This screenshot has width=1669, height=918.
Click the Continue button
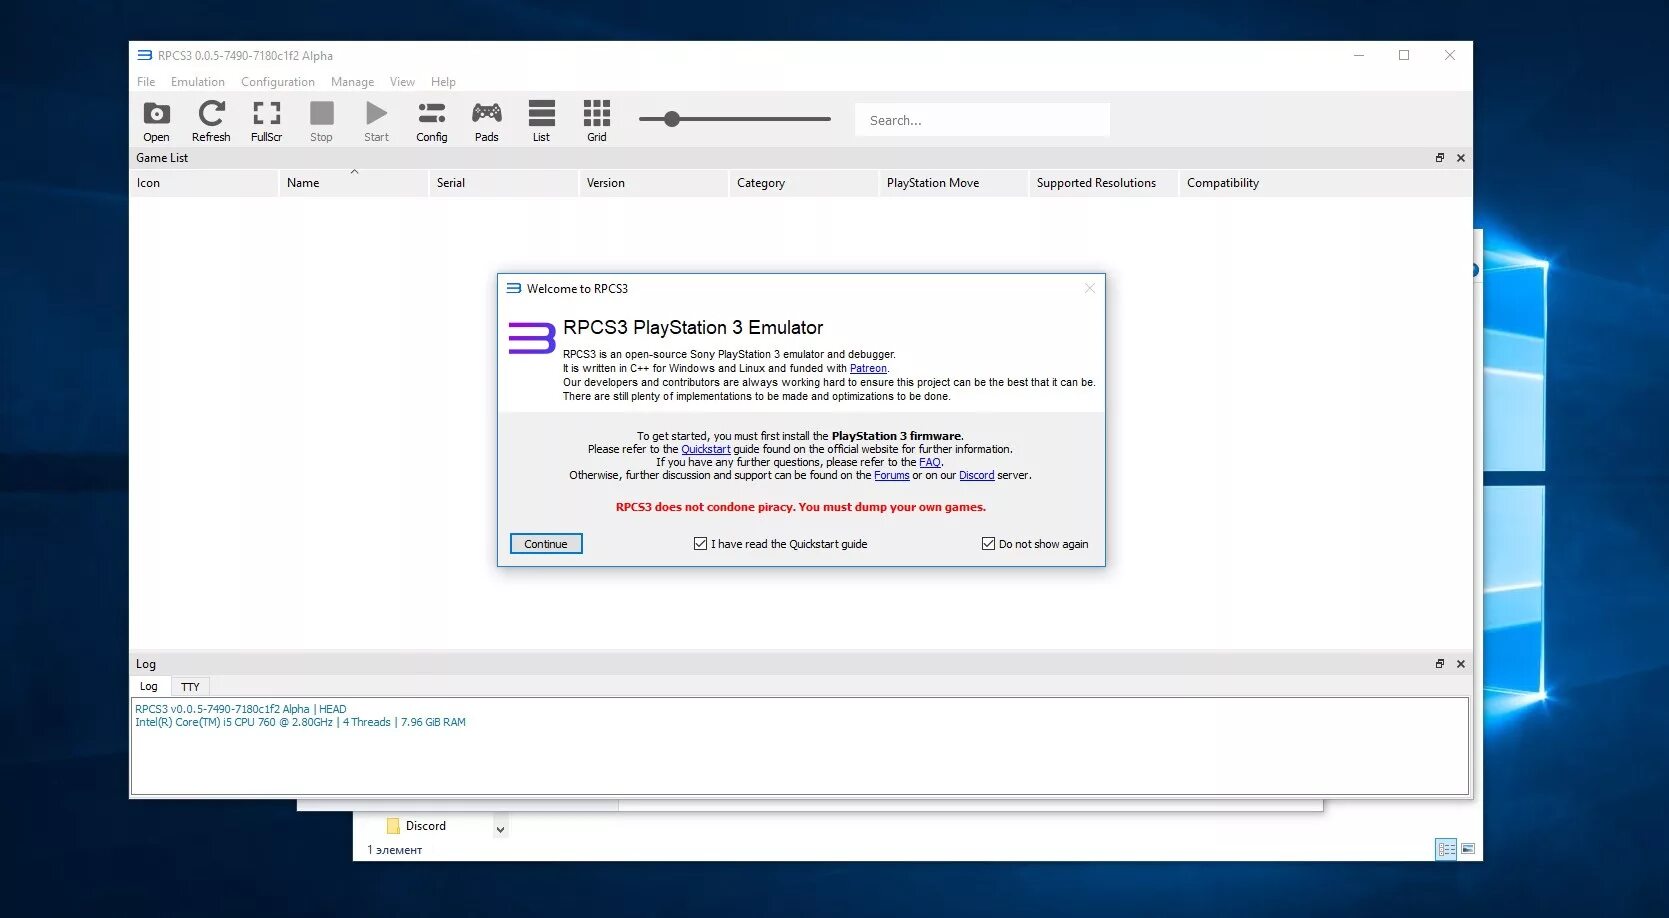[x=546, y=544]
